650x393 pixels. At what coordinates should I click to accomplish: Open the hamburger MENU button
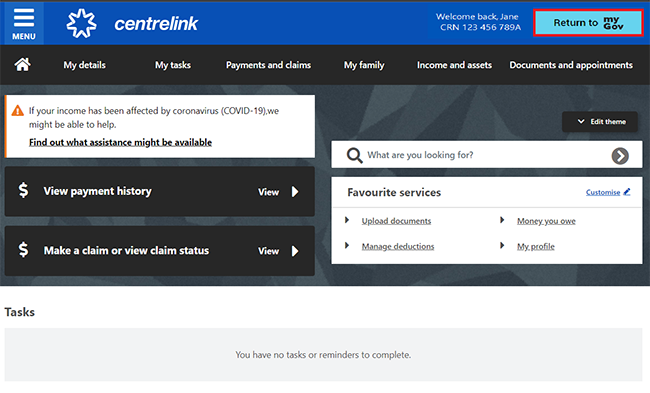(24, 24)
